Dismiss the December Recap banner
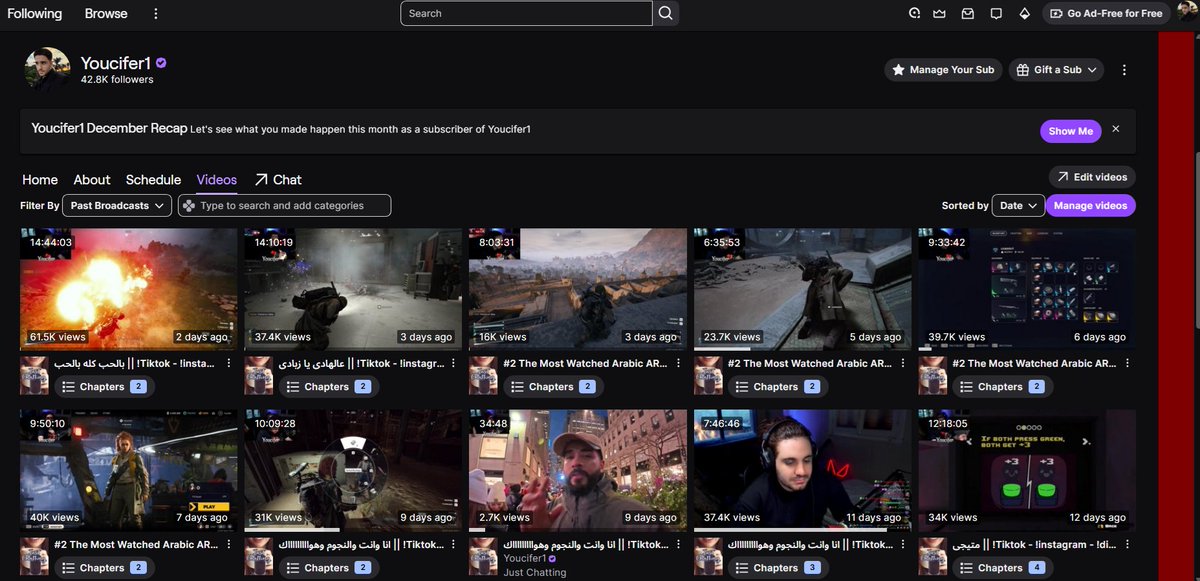 pyautogui.click(x=1116, y=130)
